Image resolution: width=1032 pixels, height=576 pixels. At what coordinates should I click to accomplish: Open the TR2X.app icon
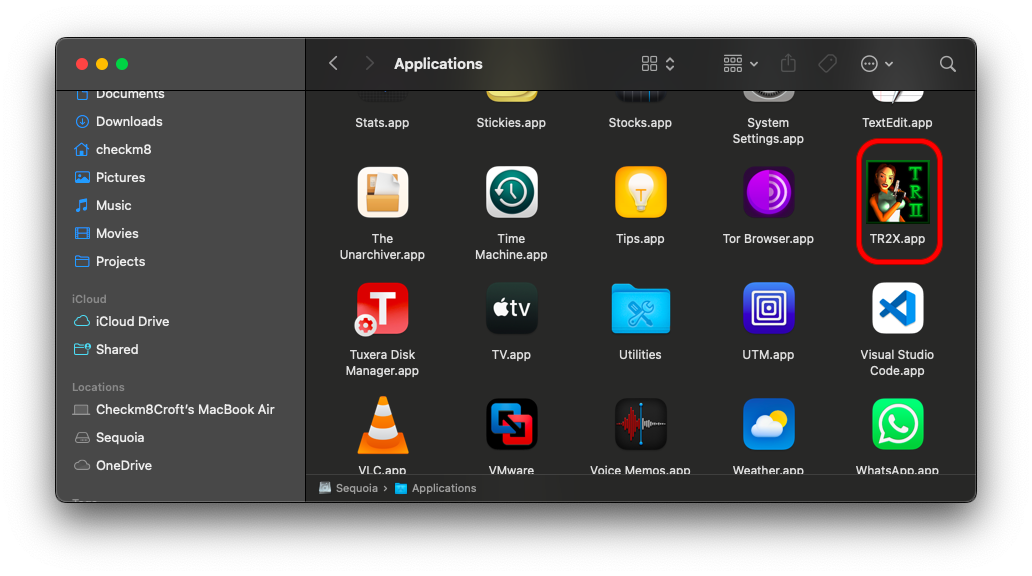click(x=897, y=193)
